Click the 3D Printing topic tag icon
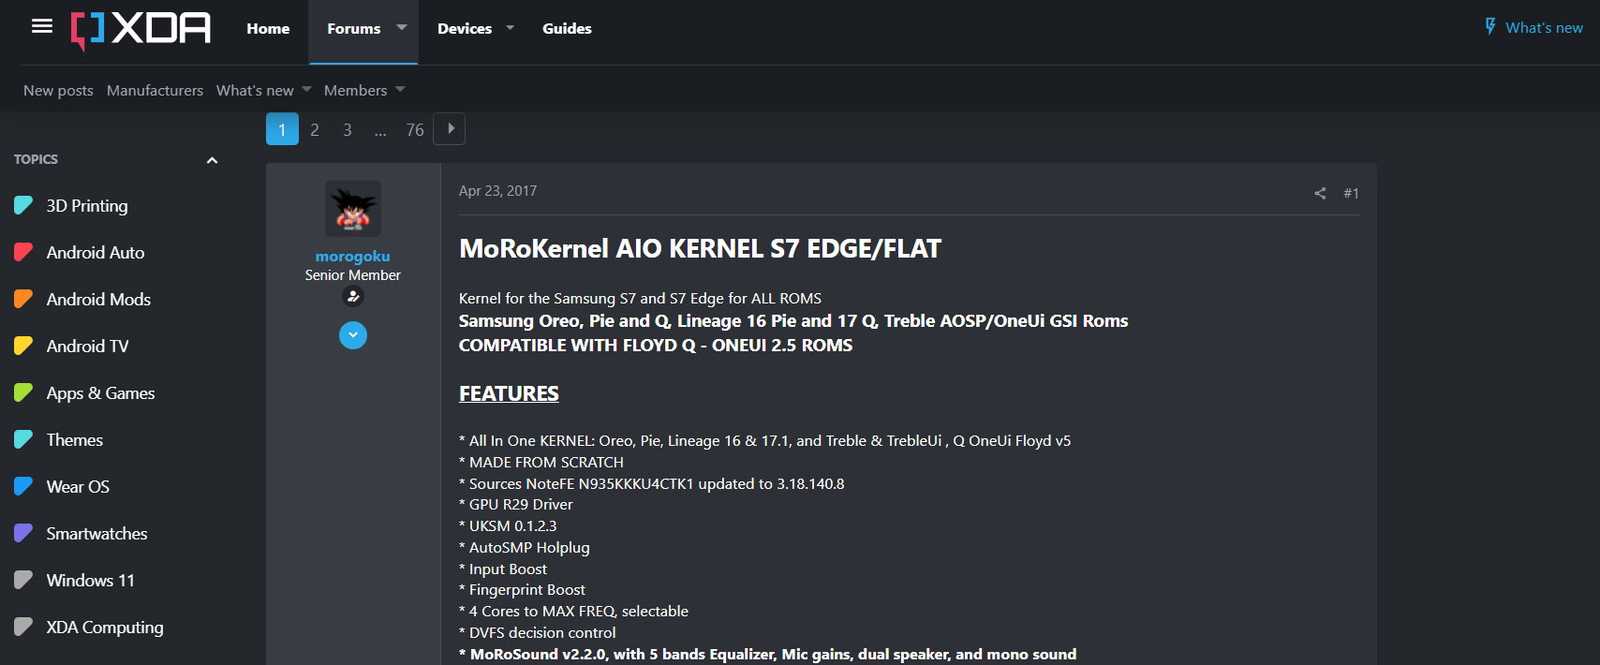 coord(24,205)
